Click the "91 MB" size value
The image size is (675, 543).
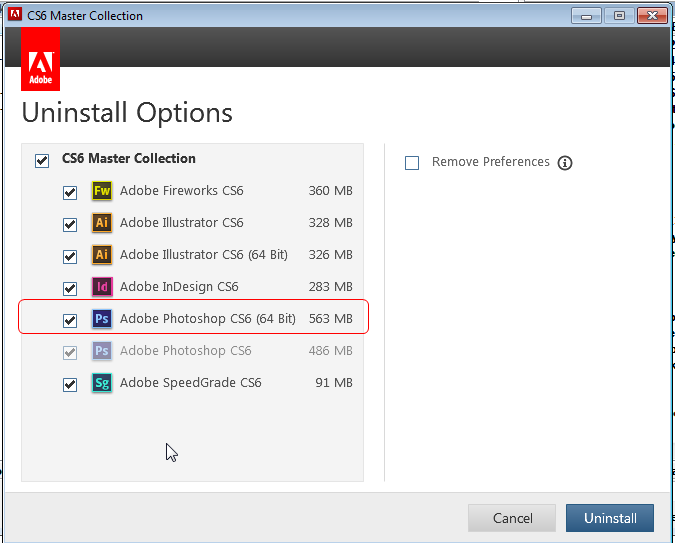click(334, 383)
